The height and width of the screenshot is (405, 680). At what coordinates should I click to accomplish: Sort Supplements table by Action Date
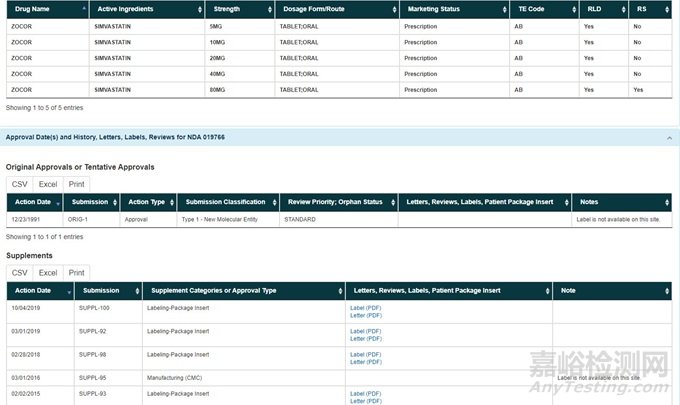coord(39,291)
